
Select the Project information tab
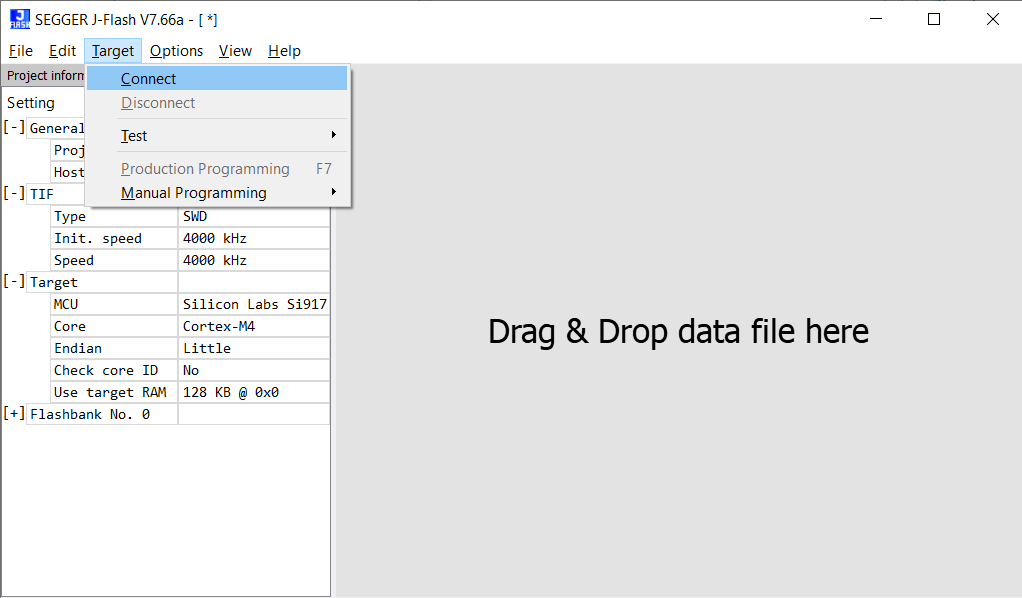coord(44,76)
